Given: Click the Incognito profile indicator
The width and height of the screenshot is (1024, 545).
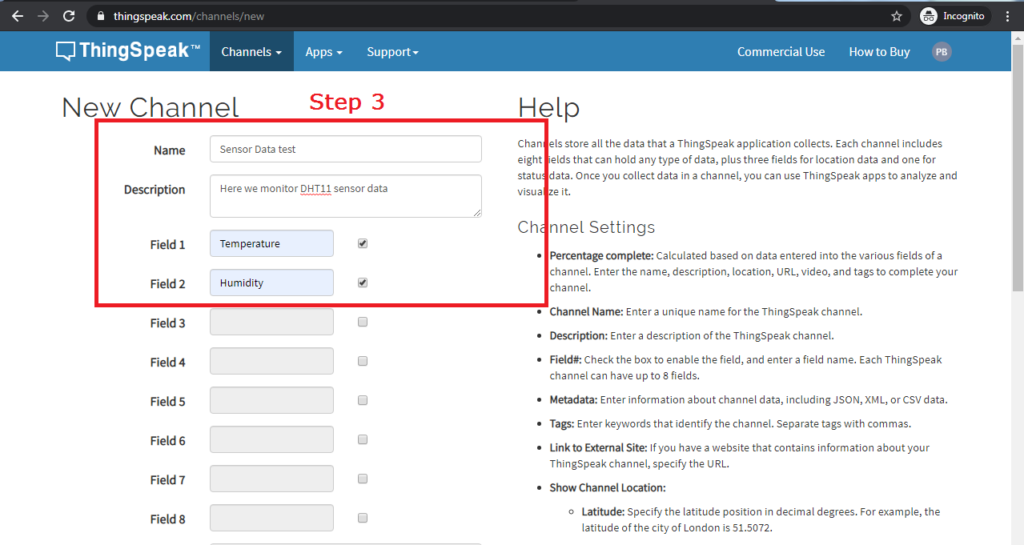Looking at the screenshot, I should pos(955,16).
